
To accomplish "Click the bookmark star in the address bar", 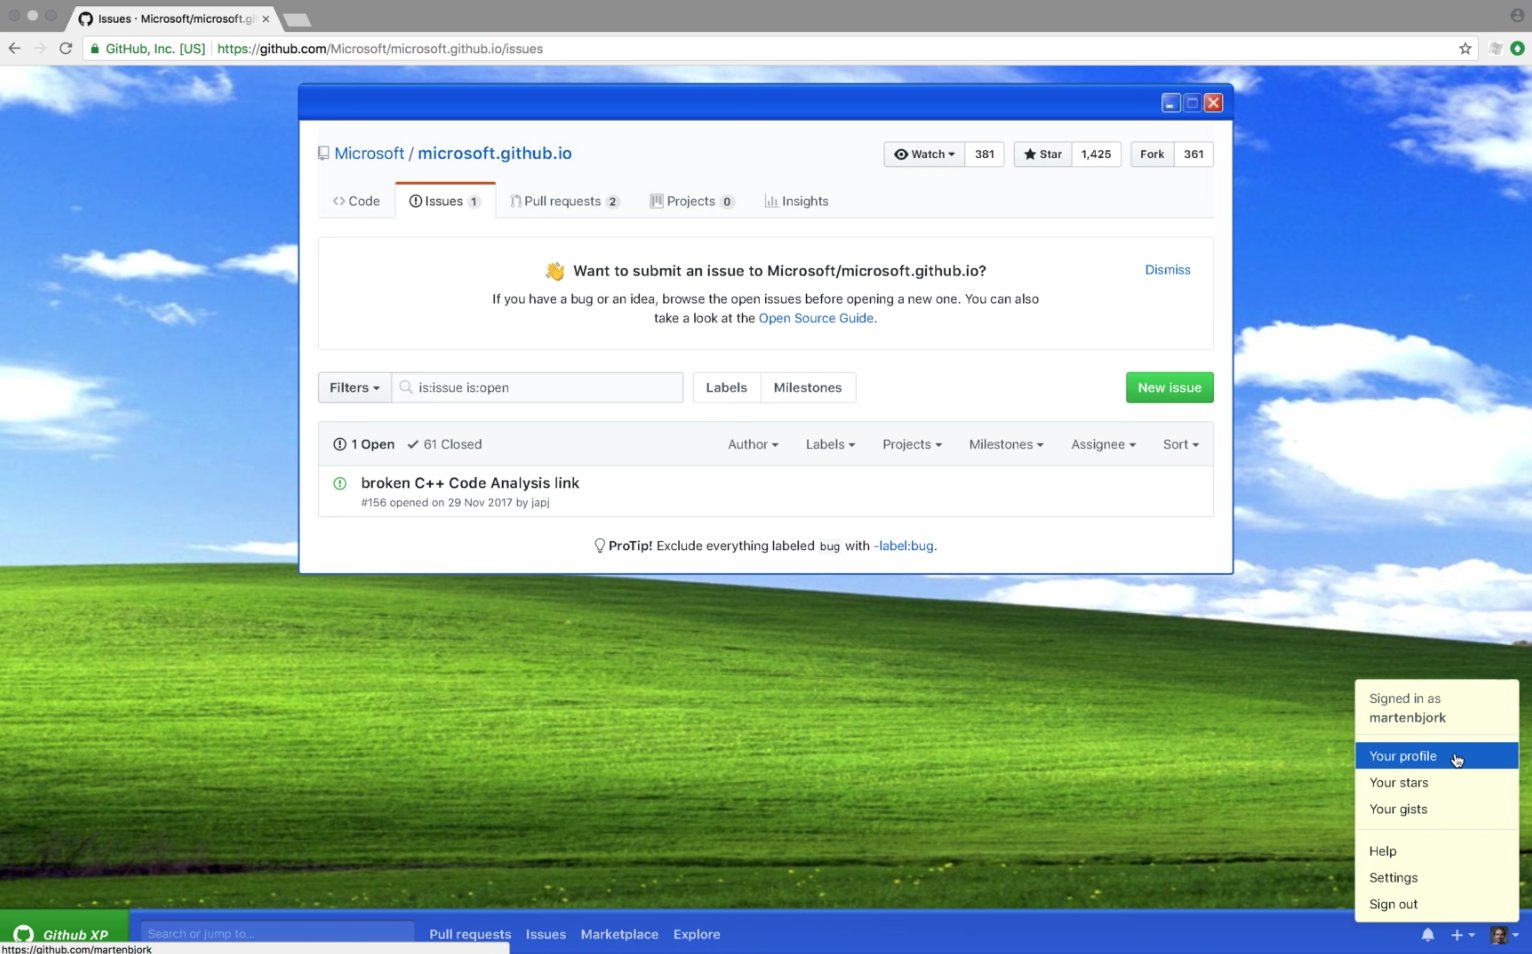I will 1464,48.
